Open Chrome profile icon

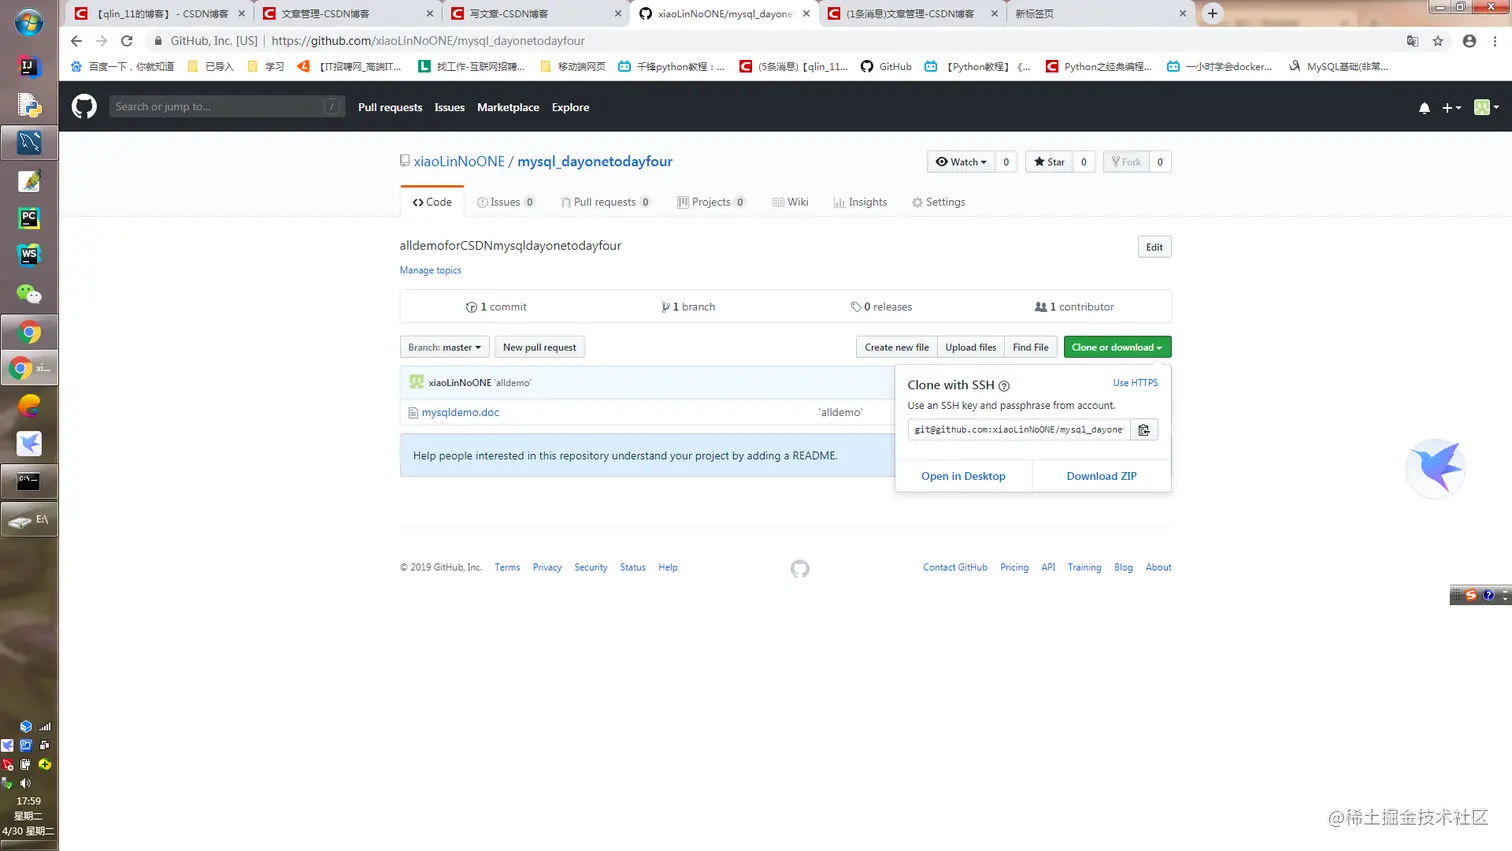coord(1469,41)
